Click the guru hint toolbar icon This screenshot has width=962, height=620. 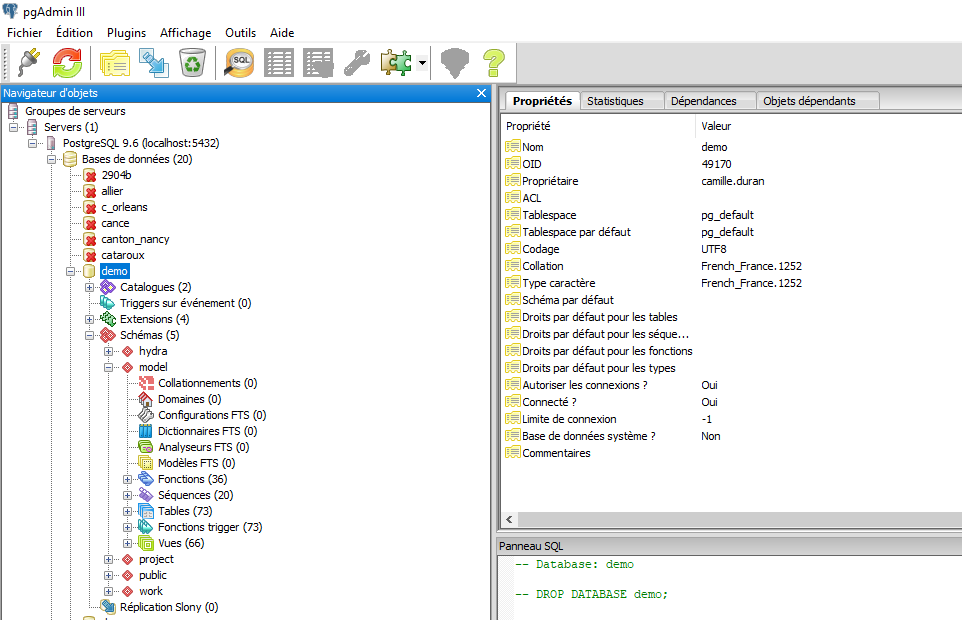click(x=455, y=63)
